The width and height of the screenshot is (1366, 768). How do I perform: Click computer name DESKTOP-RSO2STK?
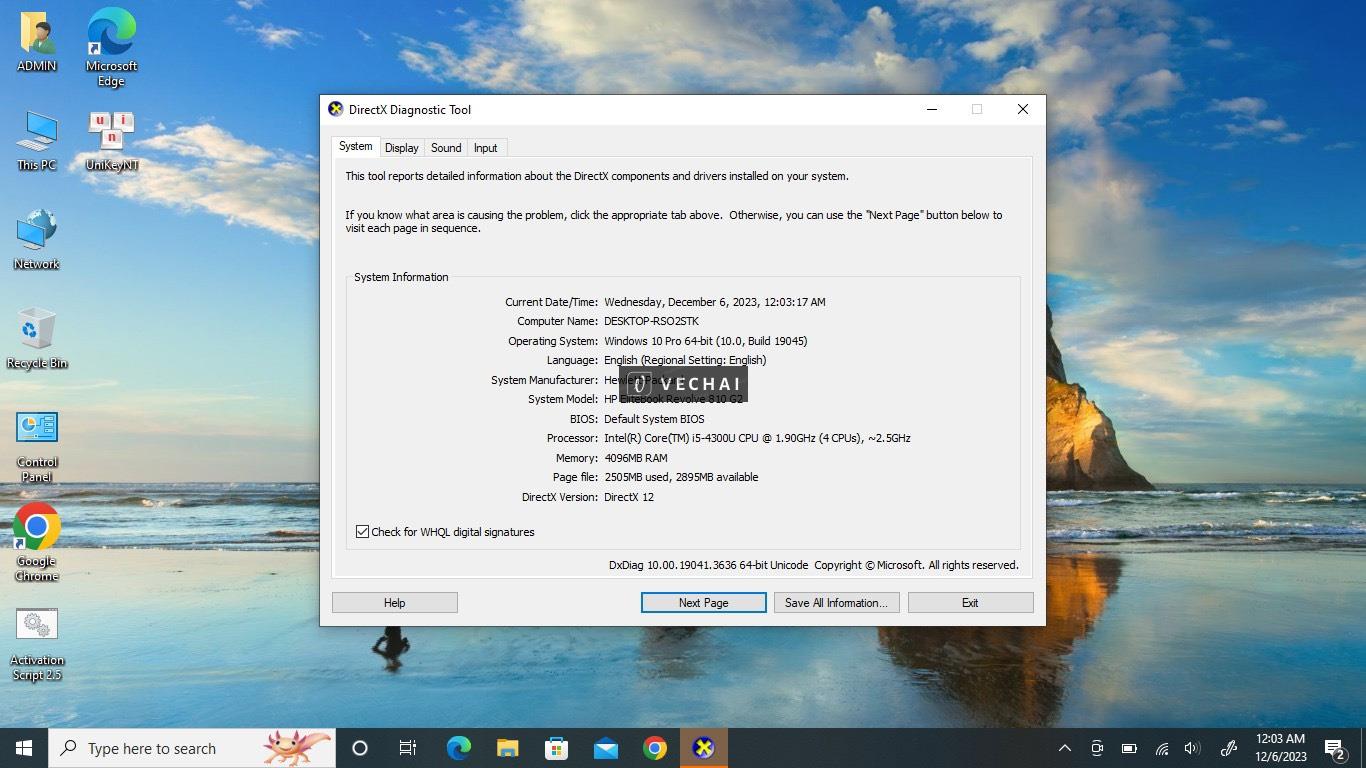[651, 321]
